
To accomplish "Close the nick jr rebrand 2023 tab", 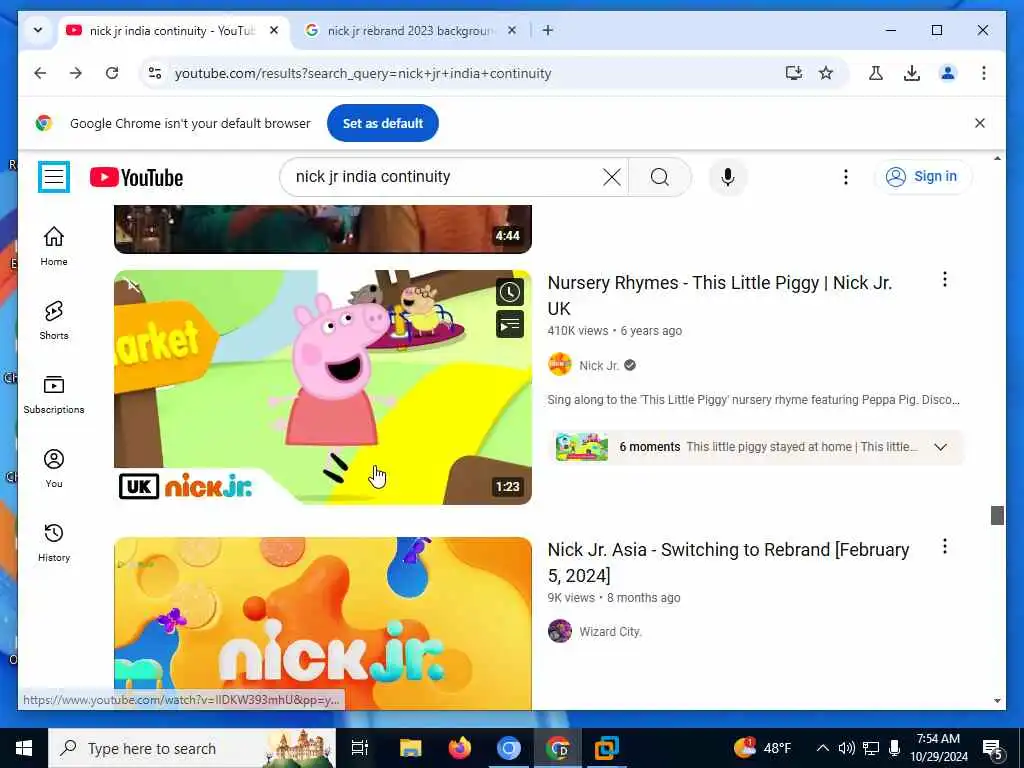I will [512, 30].
